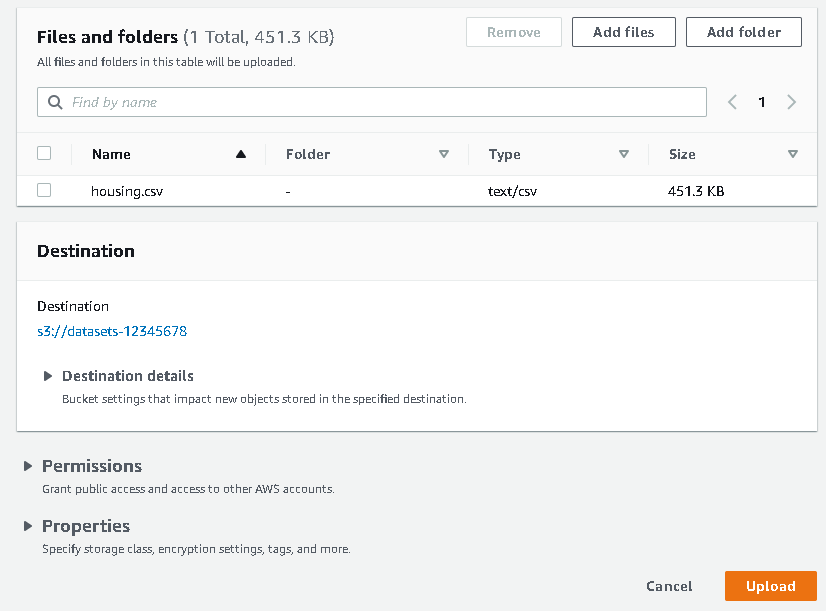Click the Remove button
Viewport: 826px width, 611px height.
tap(513, 31)
